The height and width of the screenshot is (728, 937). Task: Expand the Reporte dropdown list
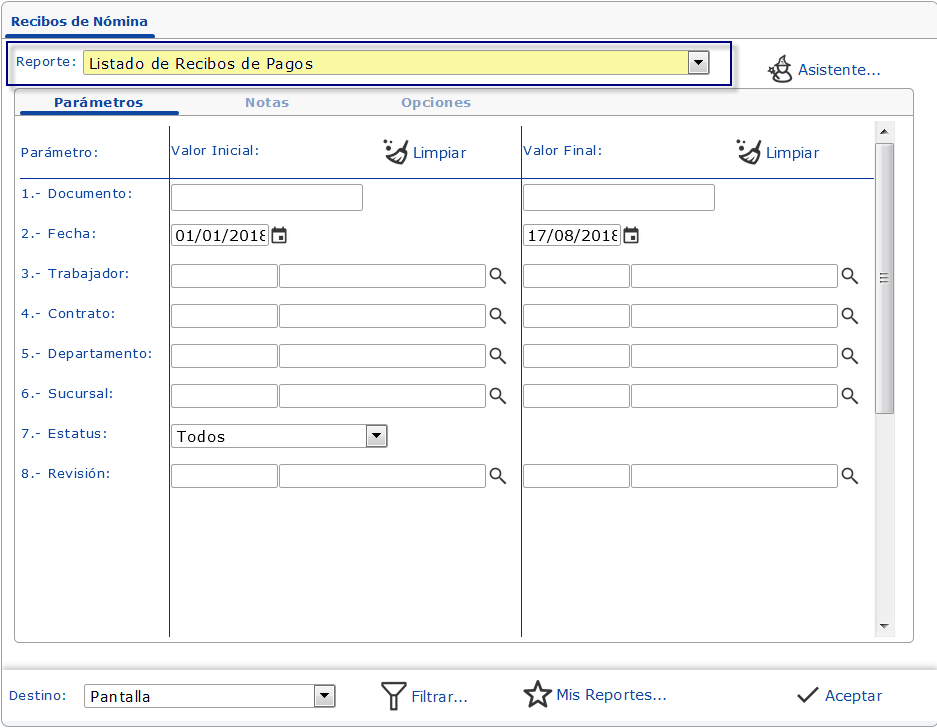click(x=699, y=62)
